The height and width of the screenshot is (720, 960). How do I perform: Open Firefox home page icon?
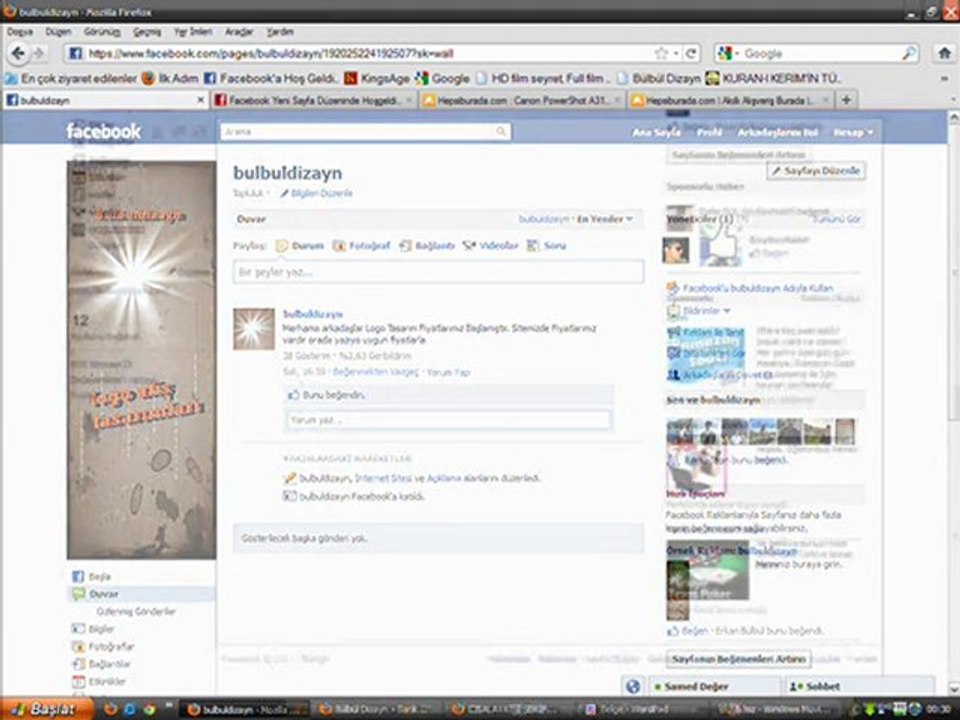[x=945, y=53]
